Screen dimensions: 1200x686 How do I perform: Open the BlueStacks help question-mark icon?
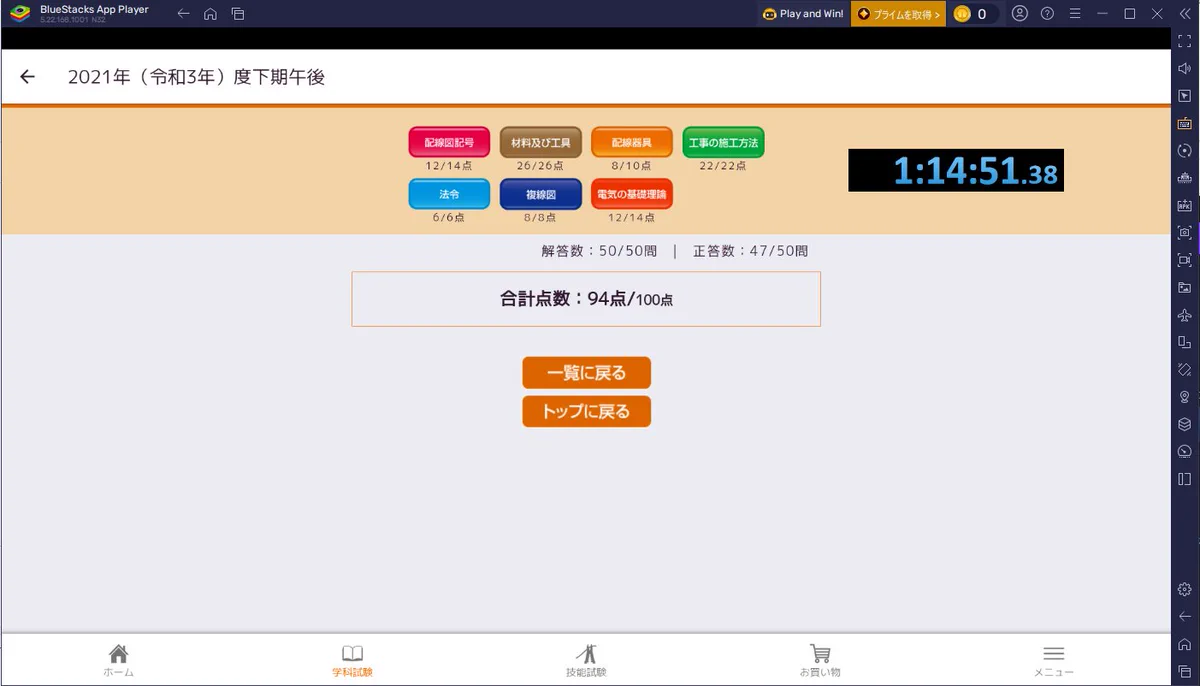(1047, 14)
